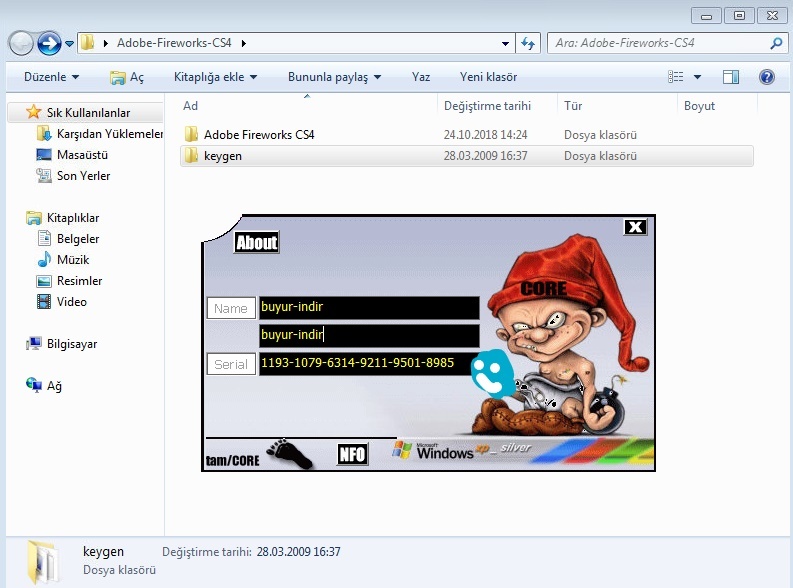Screen dimensions: 793x588
Task: Click the refresh button beside address bar
Action: [529, 43]
